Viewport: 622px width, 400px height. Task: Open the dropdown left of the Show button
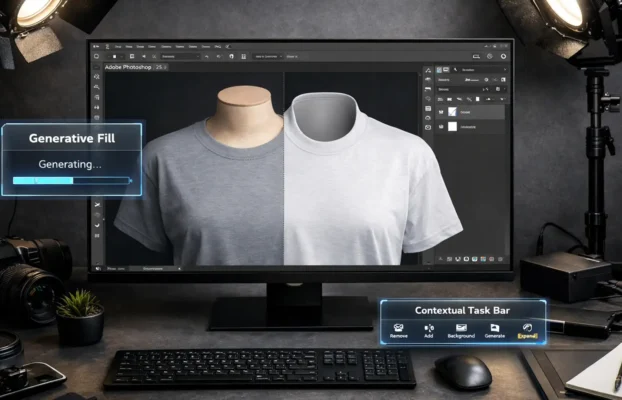tap(269, 57)
